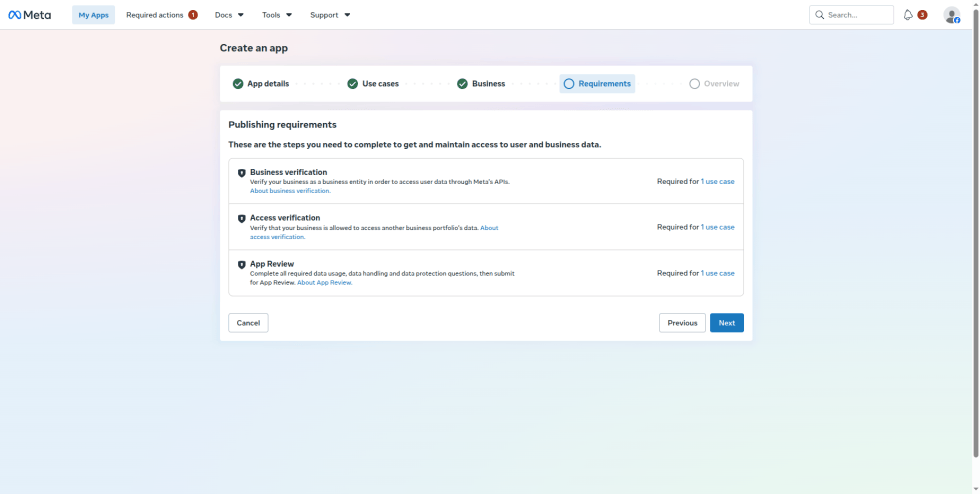Click the Overview step circle indicator
Image resolution: width=980 pixels, height=494 pixels.
coord(694,84)
